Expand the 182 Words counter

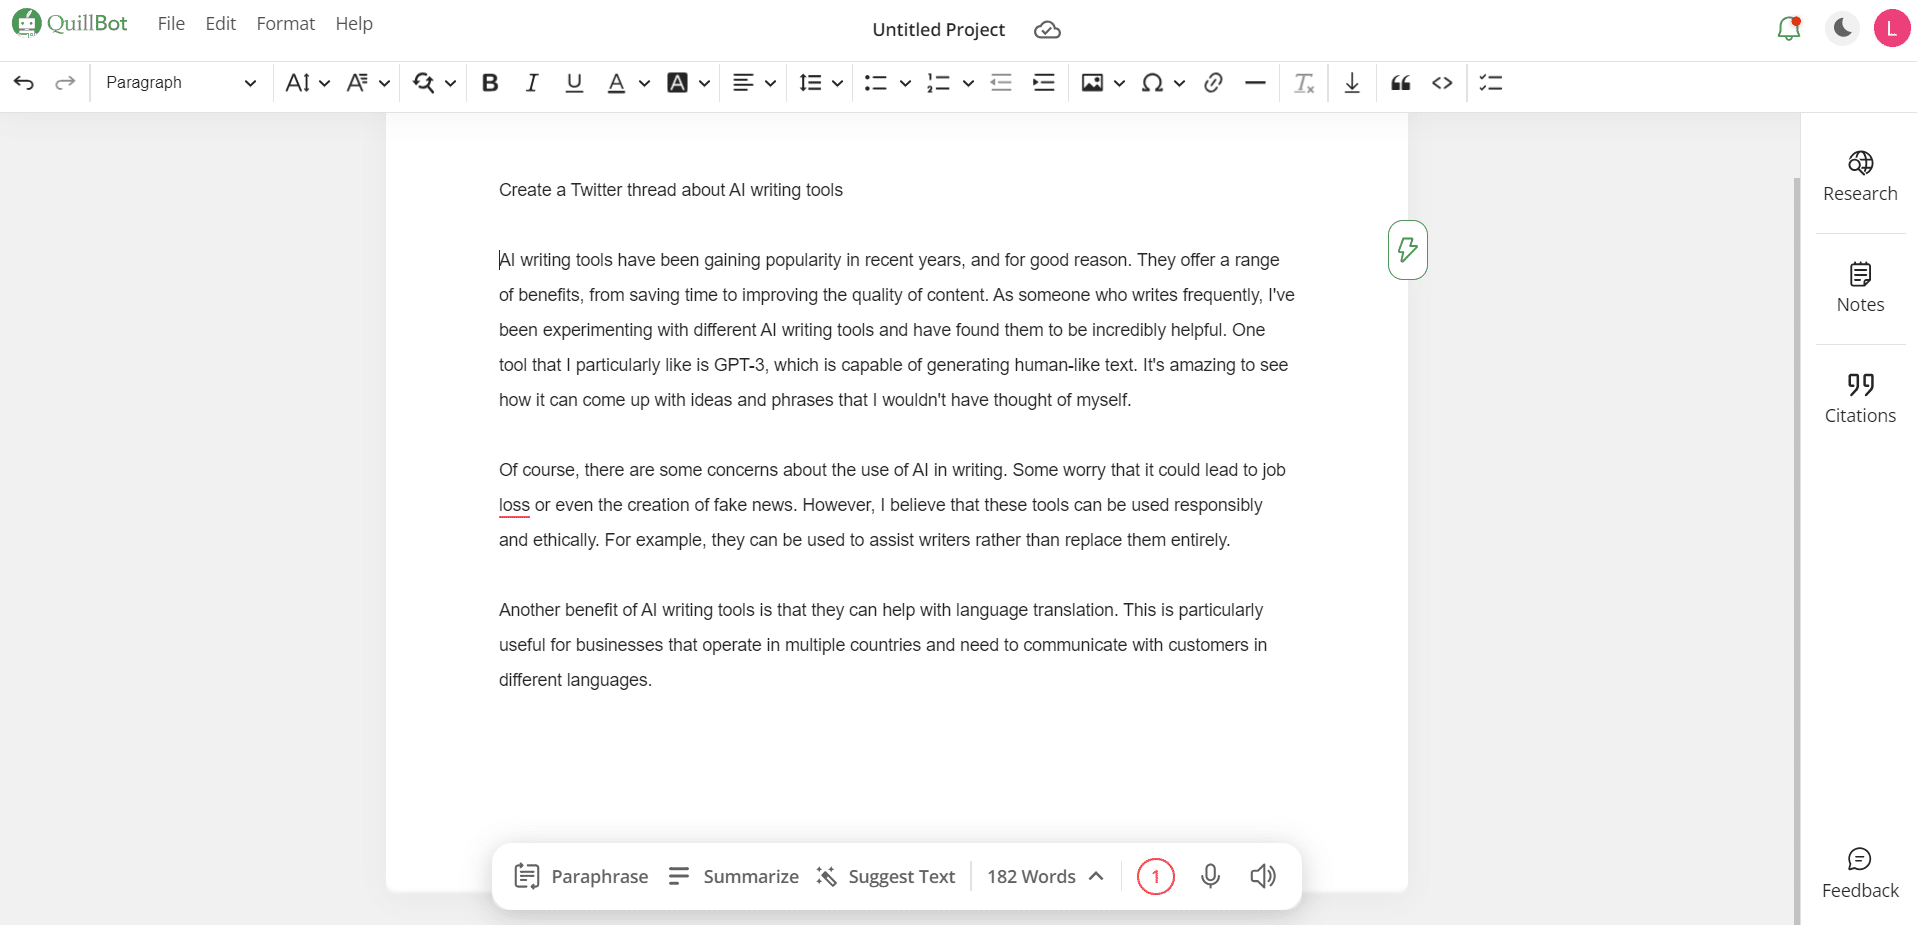click(x=1045, y=876)
